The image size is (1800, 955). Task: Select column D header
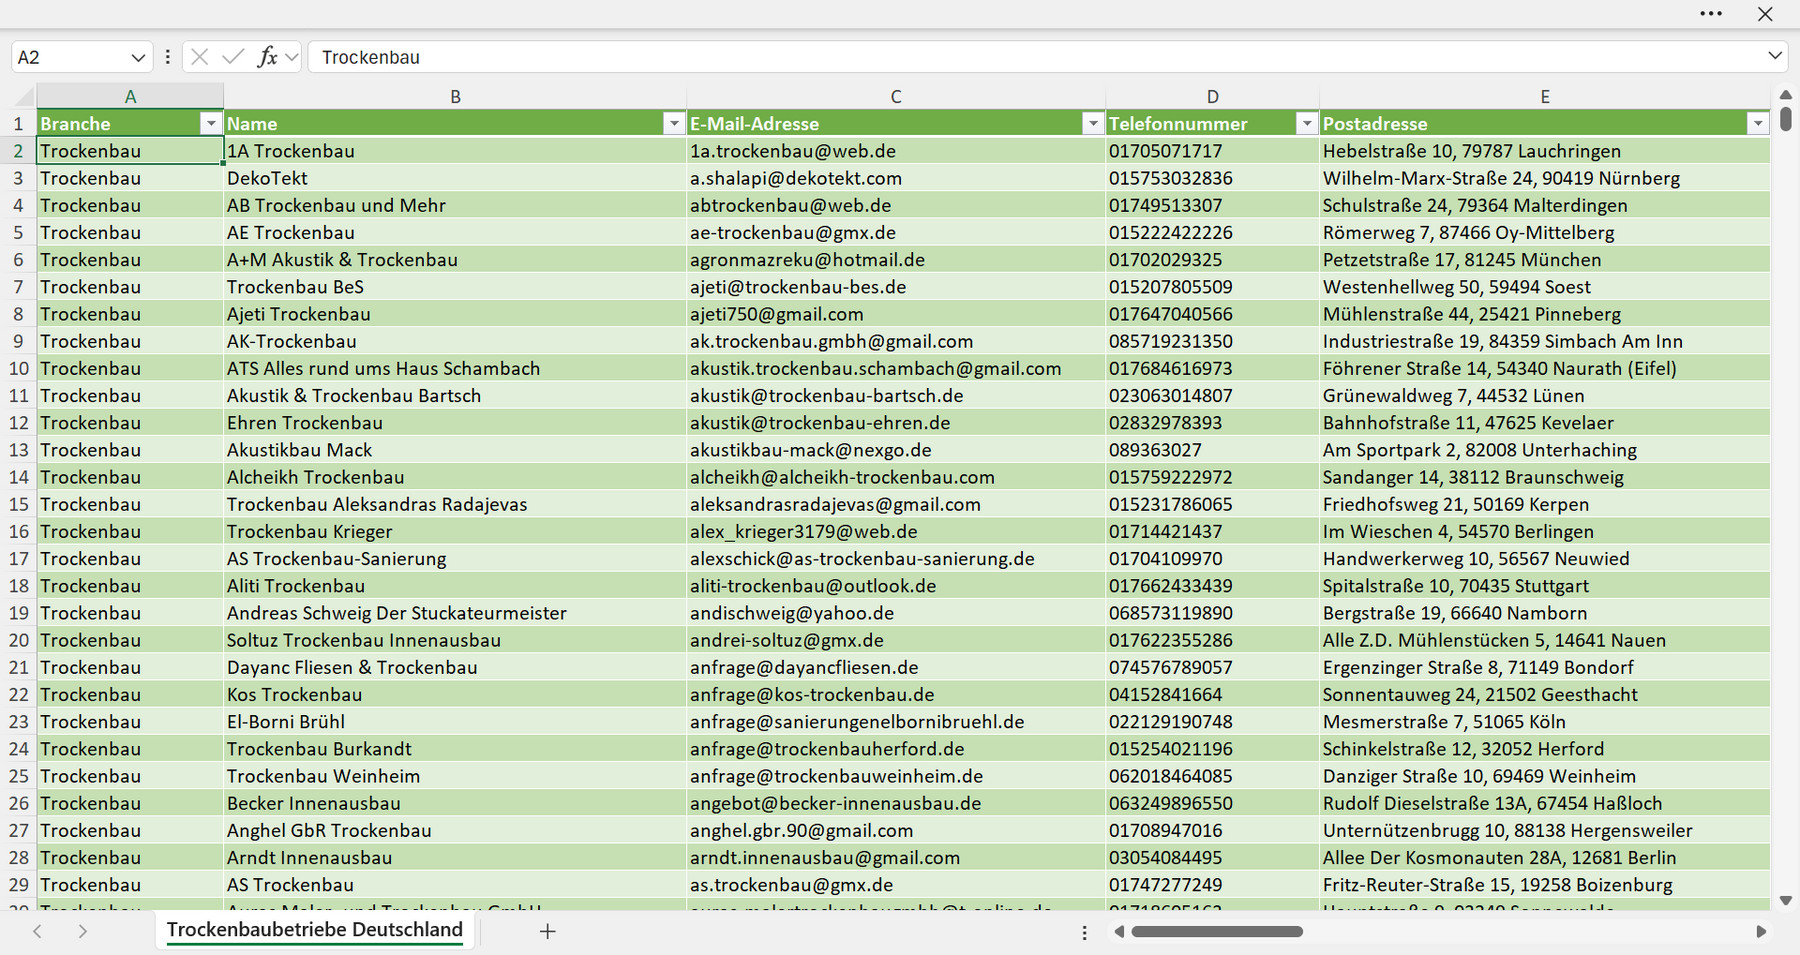1212,96
